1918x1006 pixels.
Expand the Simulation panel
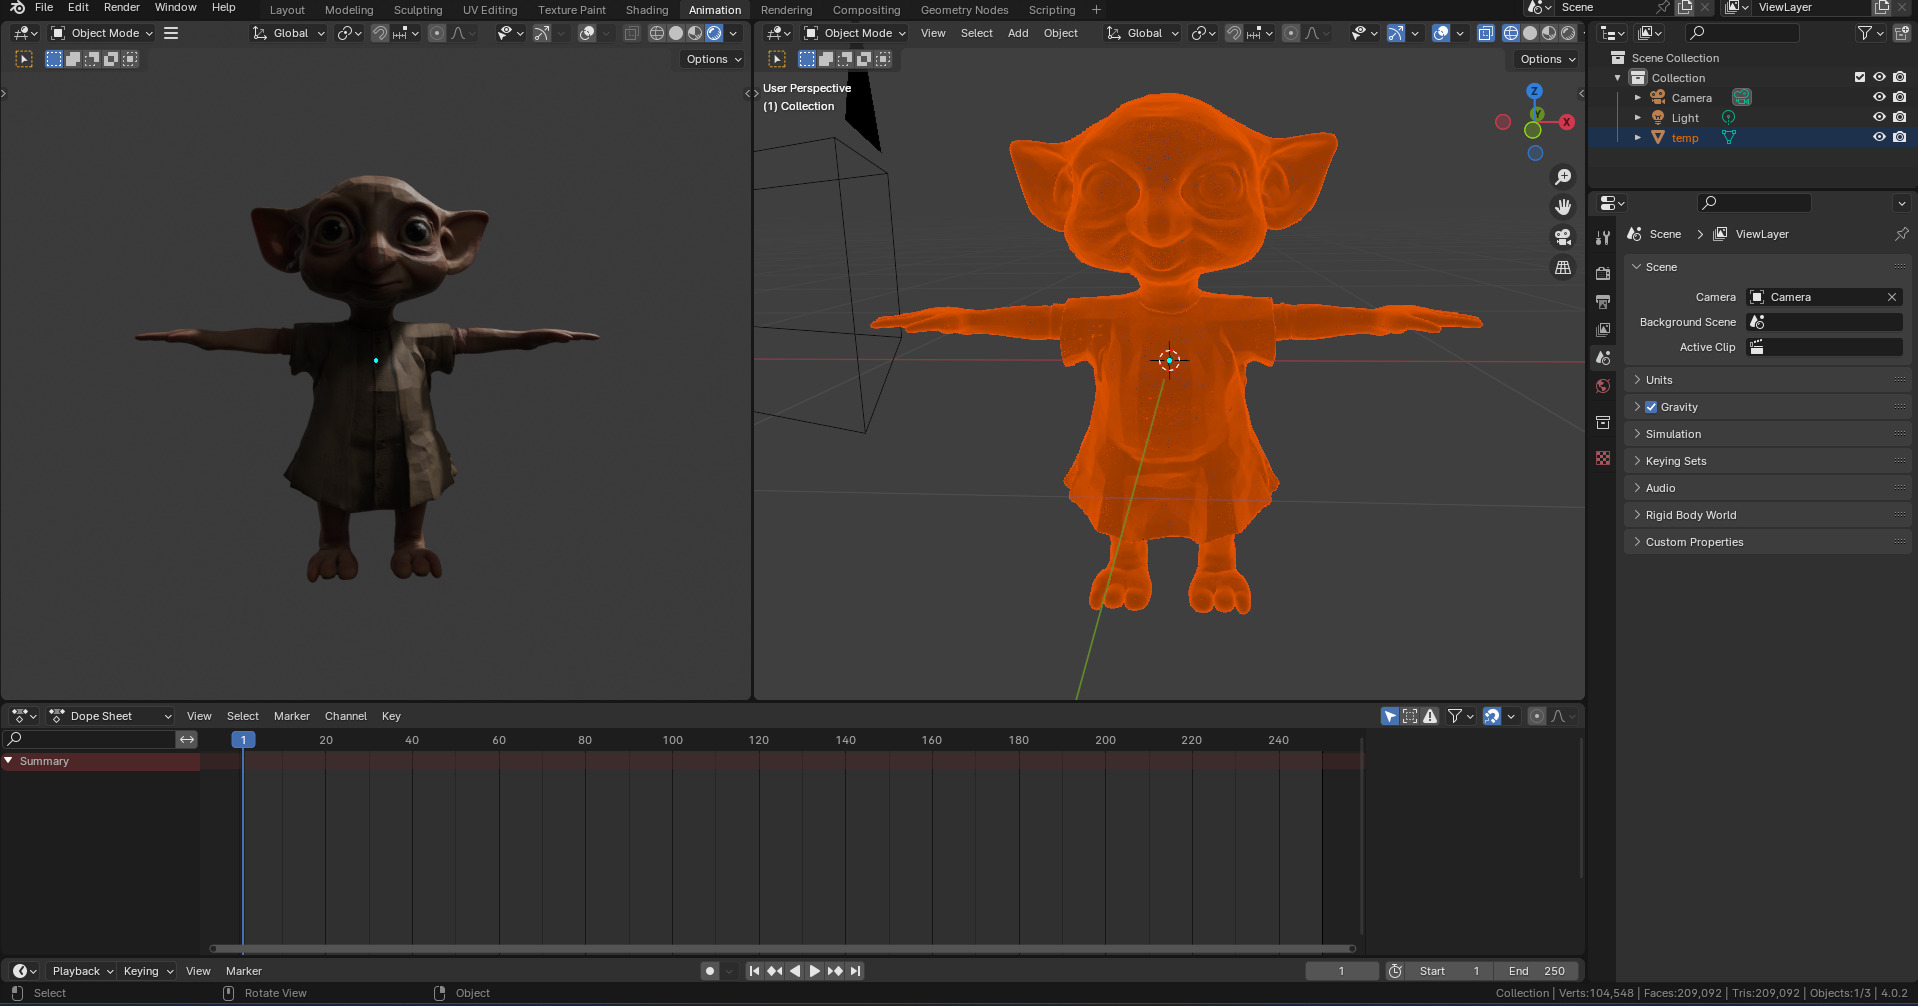(x=1767, y=434)
